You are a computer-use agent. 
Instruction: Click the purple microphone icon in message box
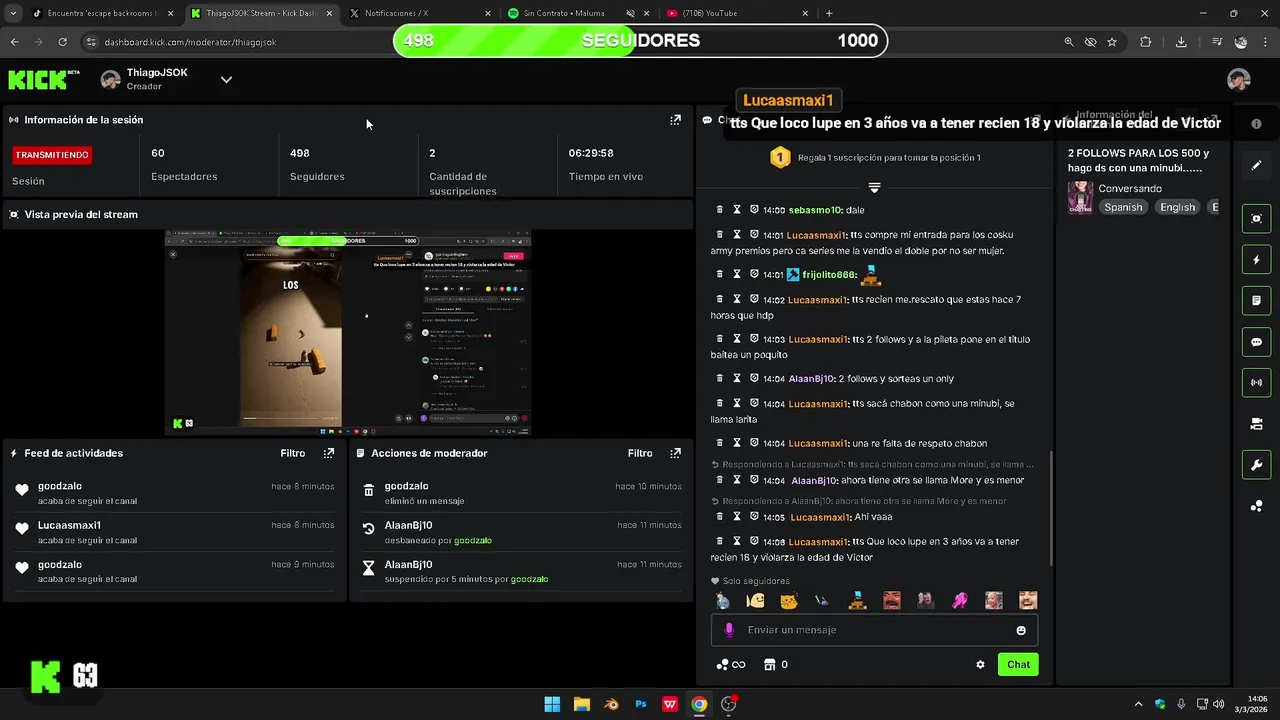[729, 630]
